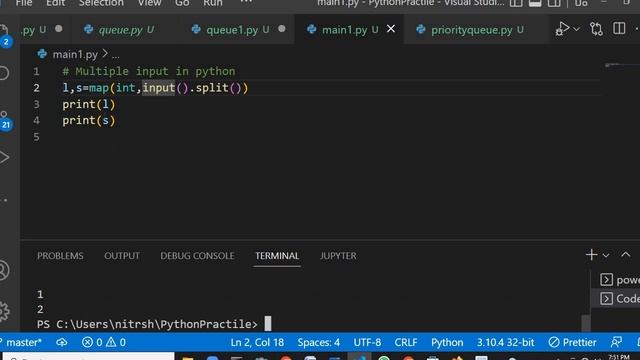Open the launch profile dropdown beside plus
640x360 pixels.
tap(606, 256)
